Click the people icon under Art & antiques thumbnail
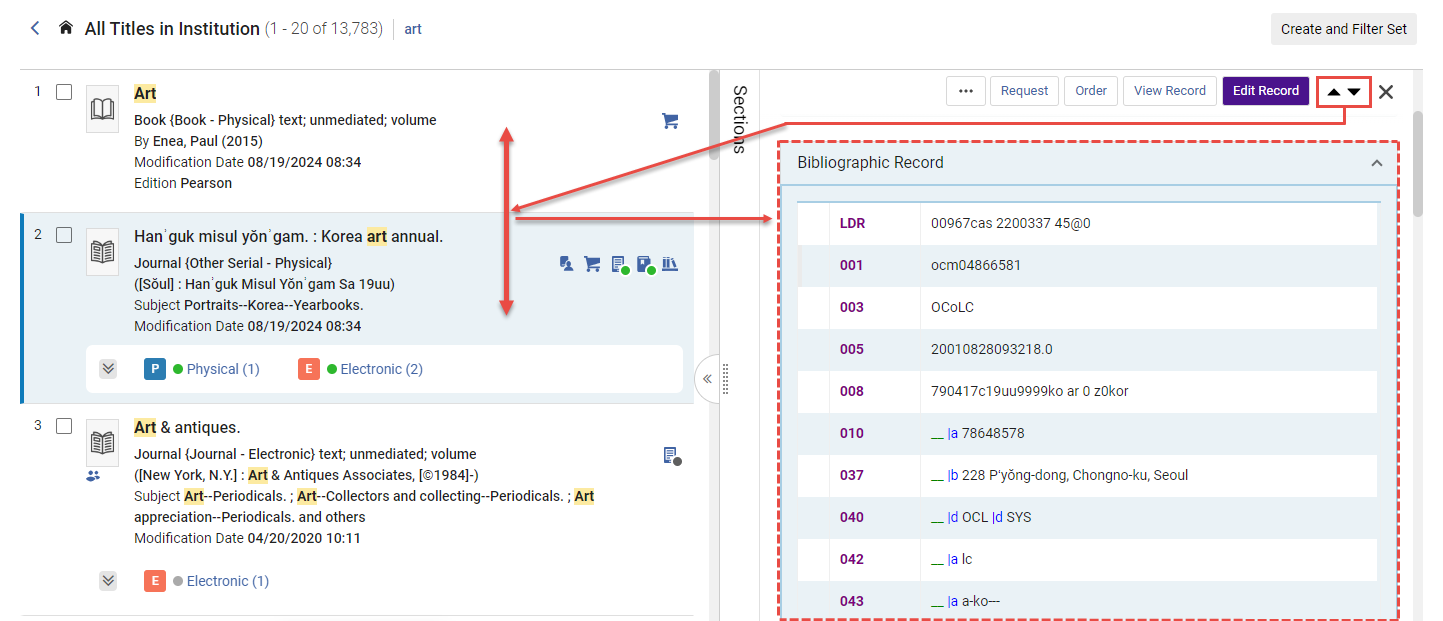 coord(93,477)
